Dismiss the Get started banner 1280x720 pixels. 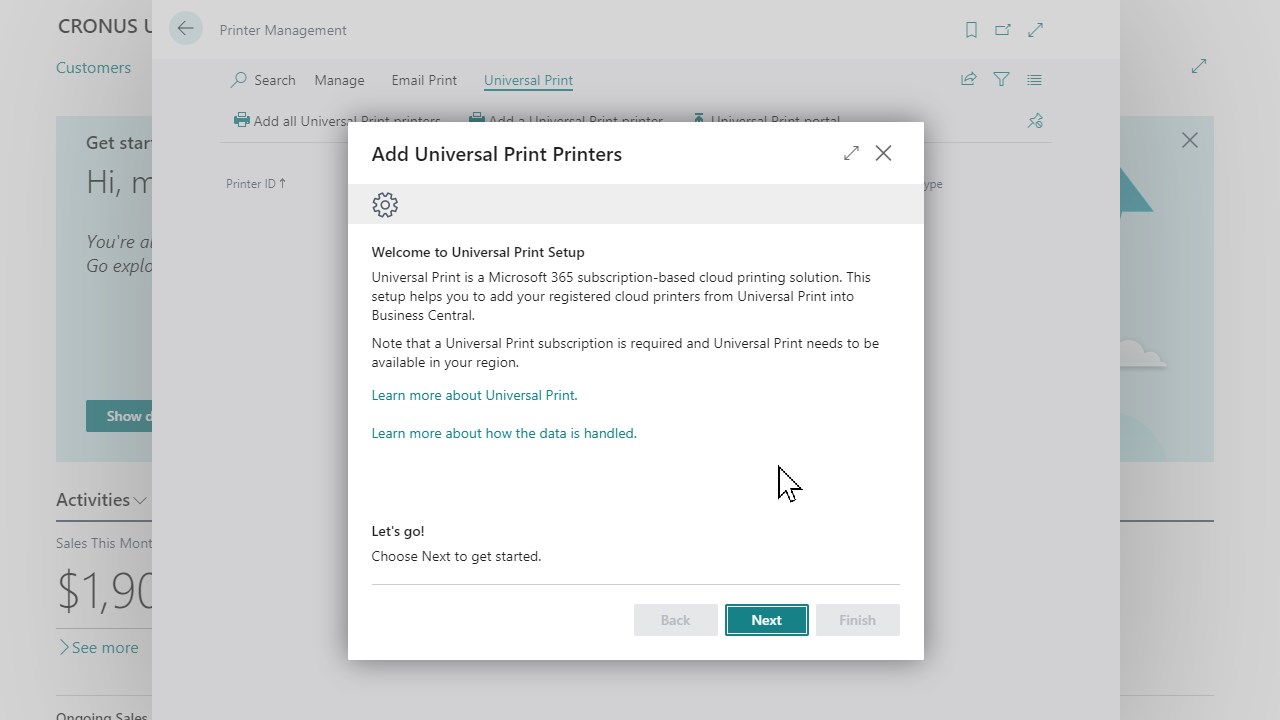(x=1190, y=140)
